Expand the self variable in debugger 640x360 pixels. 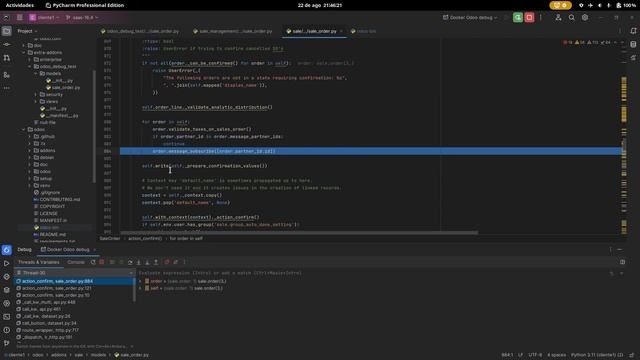140,288
